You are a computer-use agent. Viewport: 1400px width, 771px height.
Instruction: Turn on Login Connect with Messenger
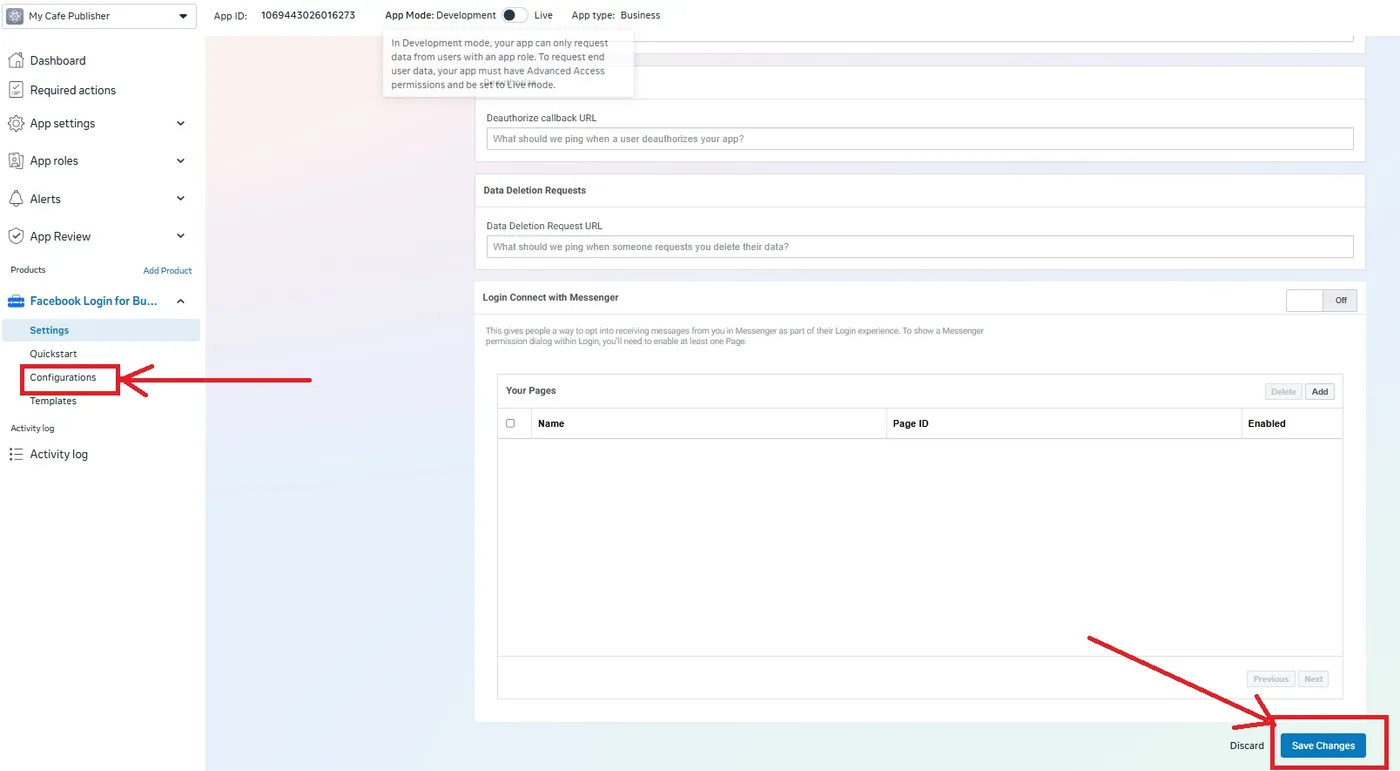click(x=1321, y=300)
